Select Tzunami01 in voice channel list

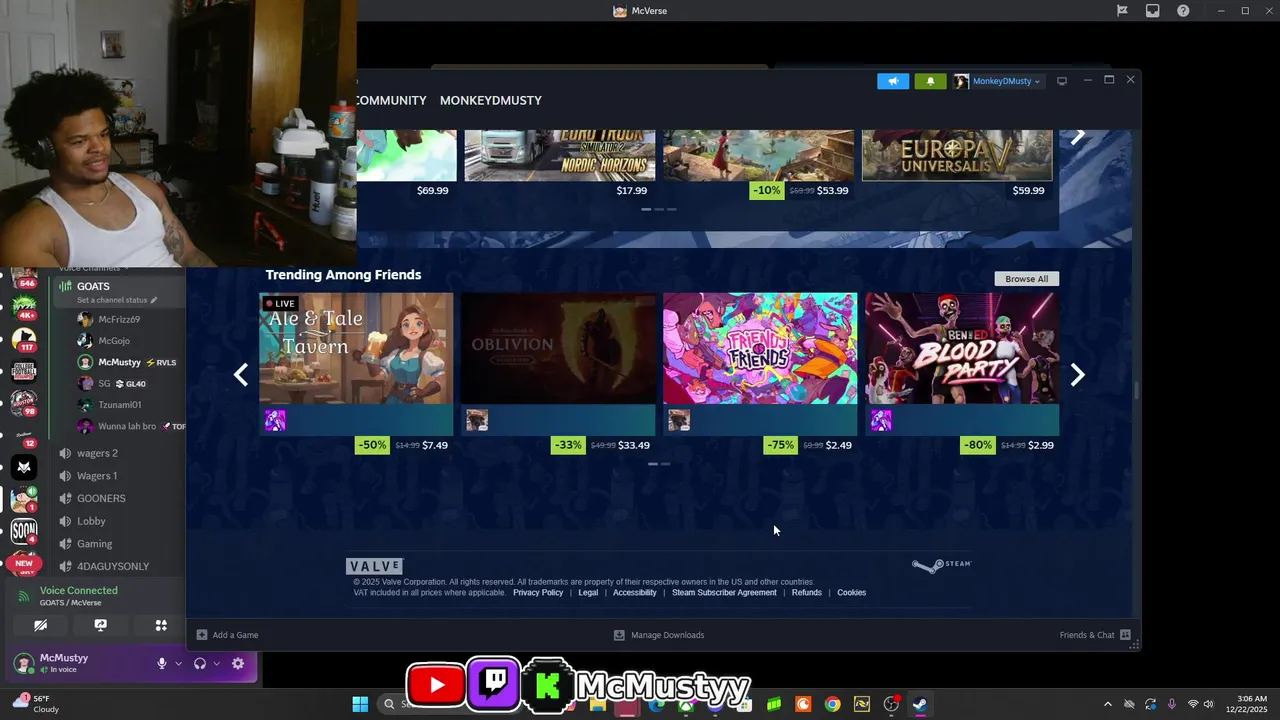coord(119,405)
